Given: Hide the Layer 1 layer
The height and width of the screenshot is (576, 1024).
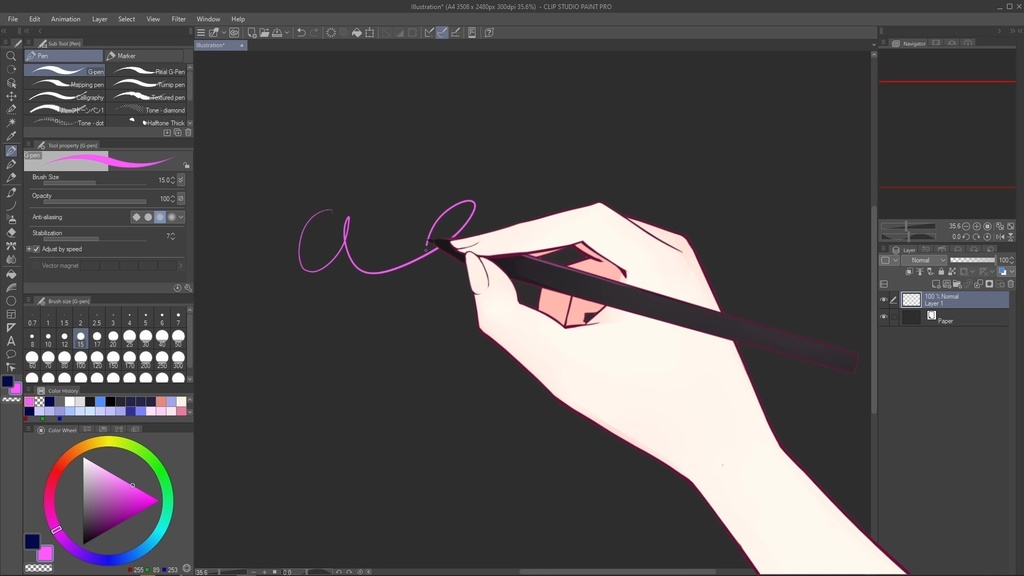Looking at the screenshot, I should click(884, 298).
